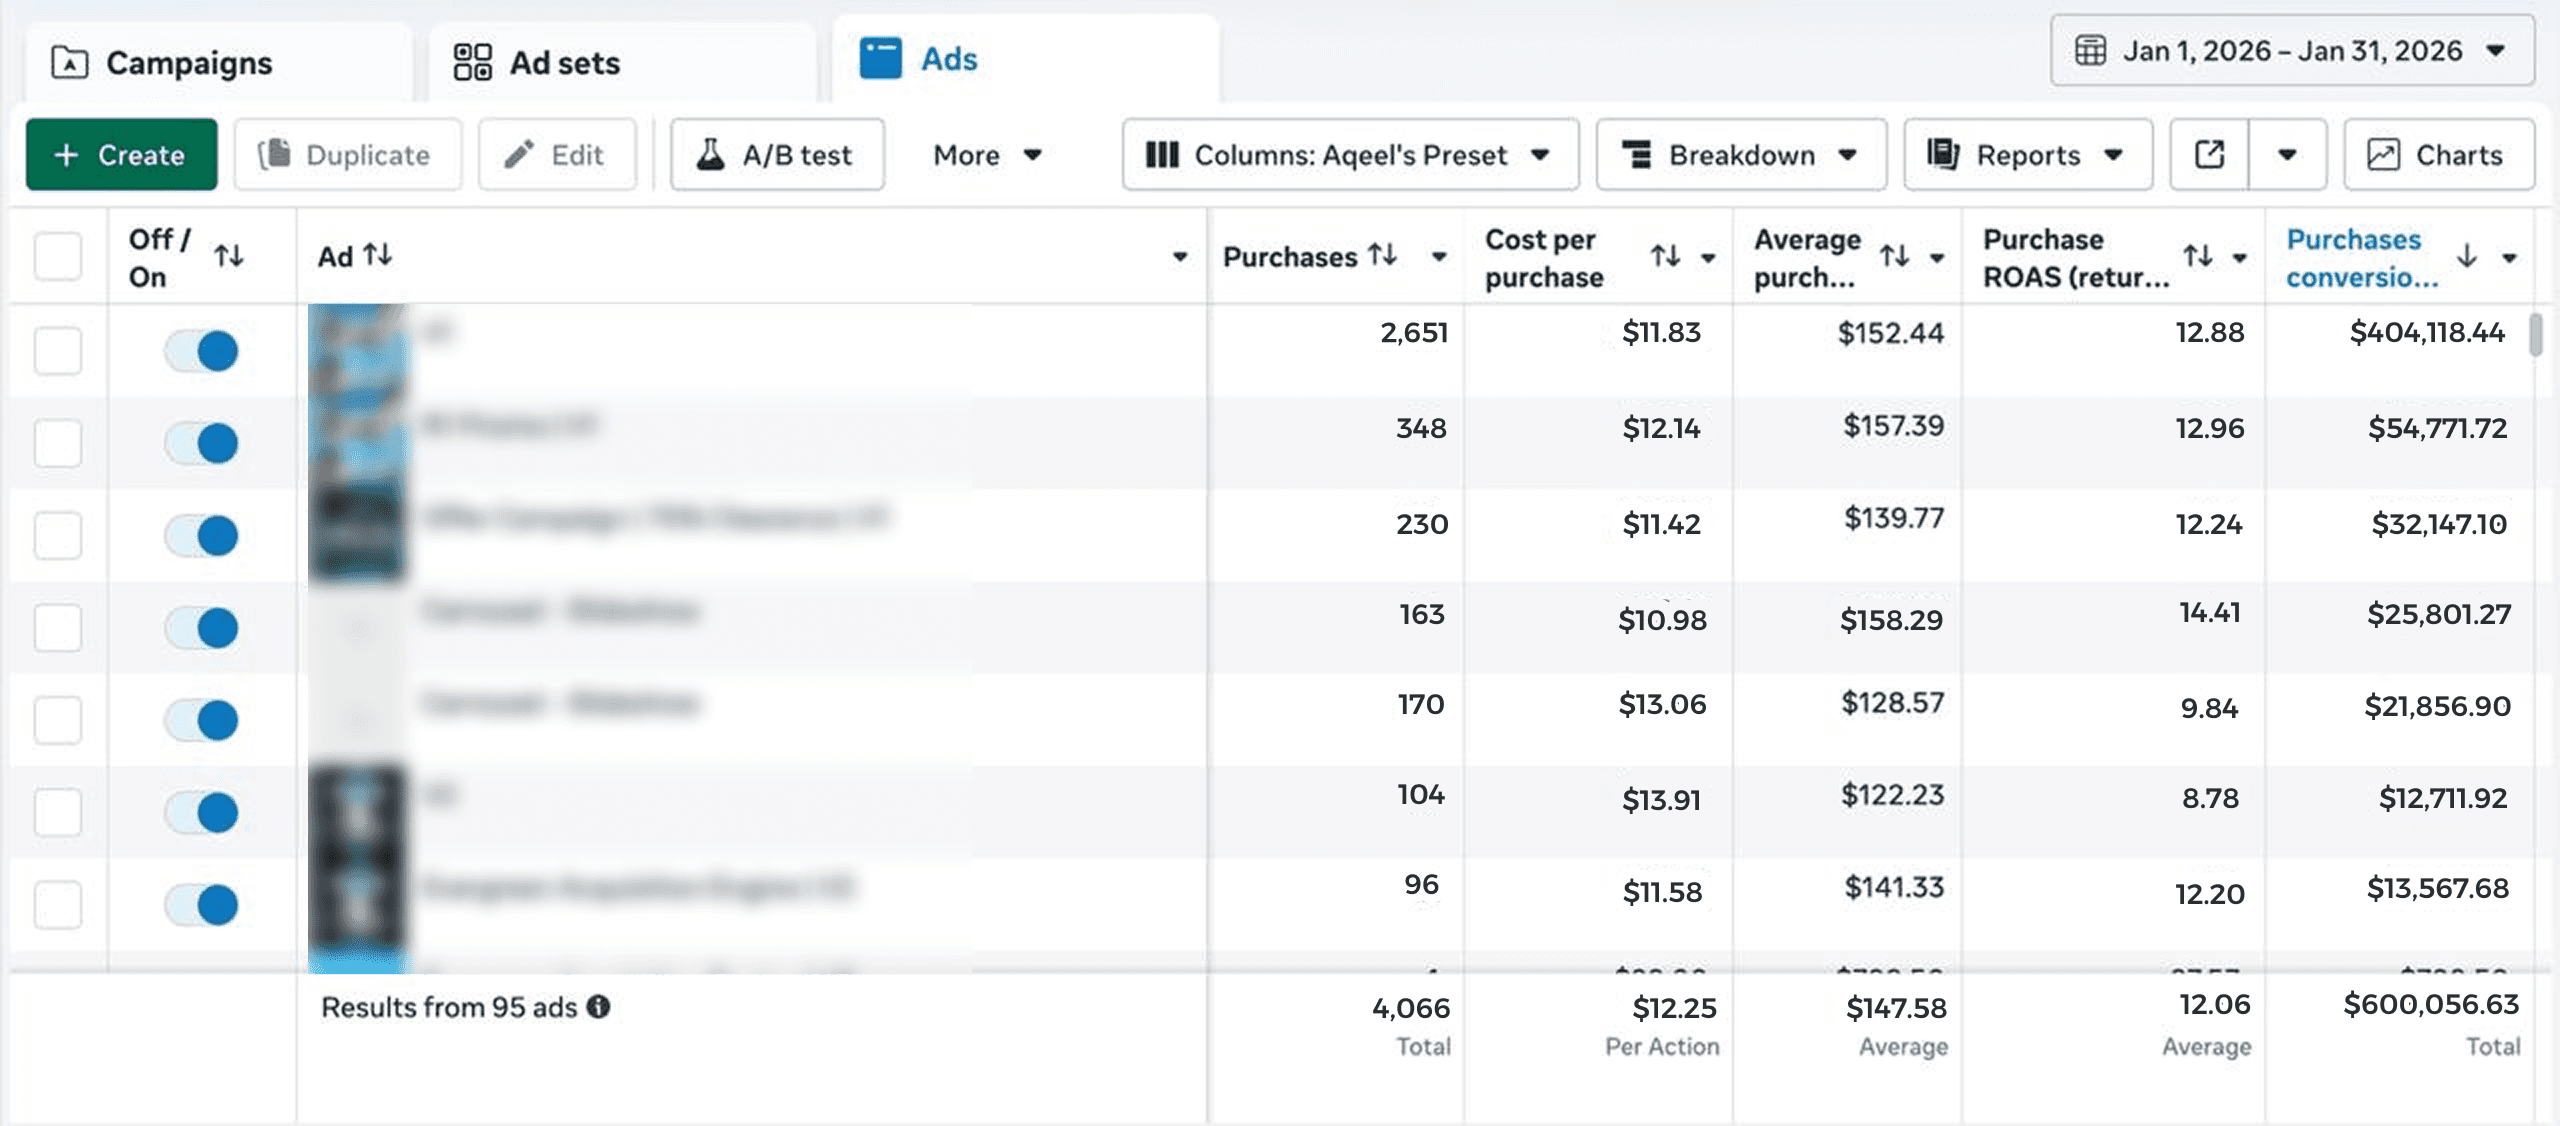Click the export share icon button
The height and width of the screenshot is (1126, 2560).
(x=2209, y=155)
